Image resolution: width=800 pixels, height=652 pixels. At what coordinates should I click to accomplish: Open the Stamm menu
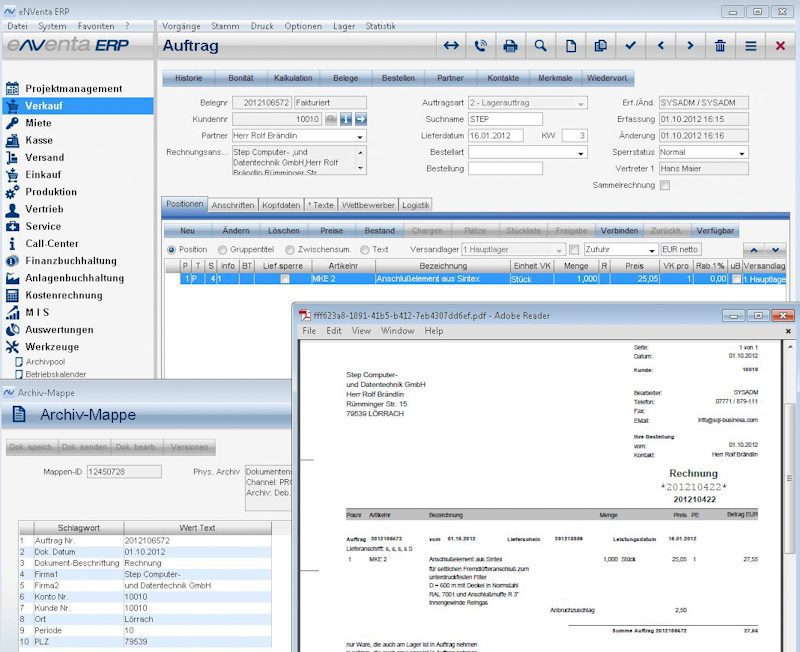click(x=225, y=26)
